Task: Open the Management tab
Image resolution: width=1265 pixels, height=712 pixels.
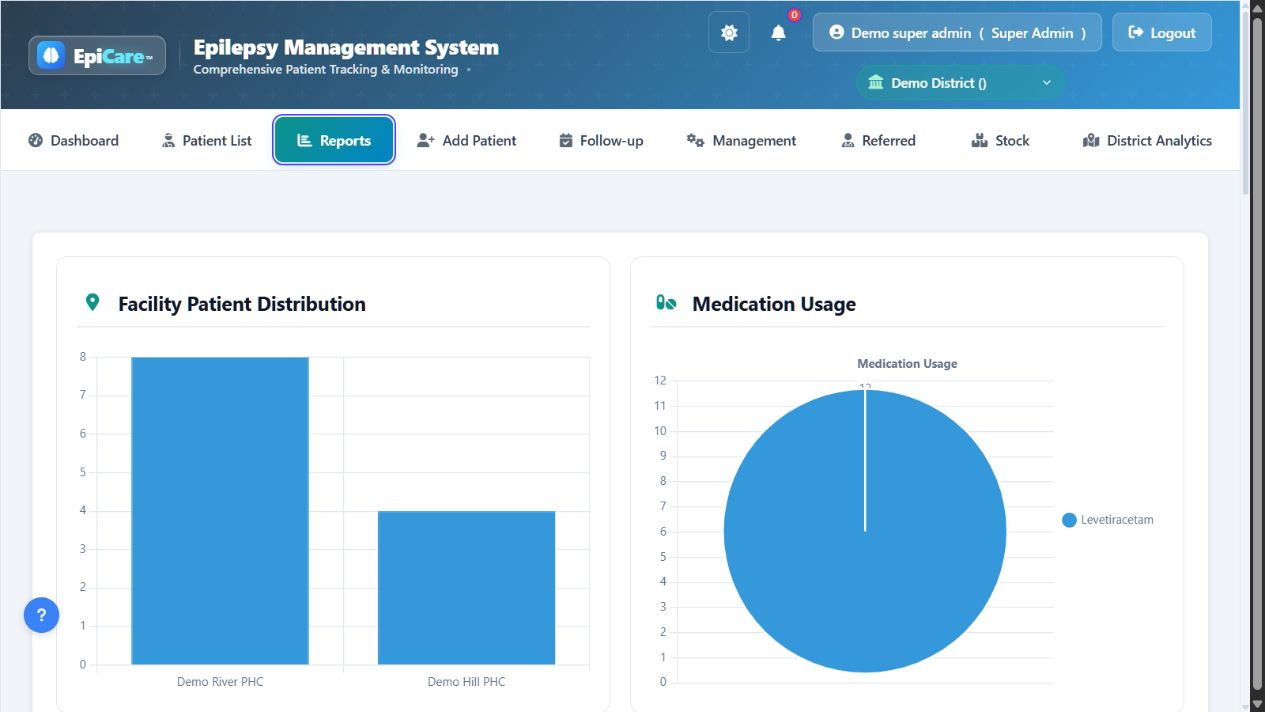Action: 741,140
